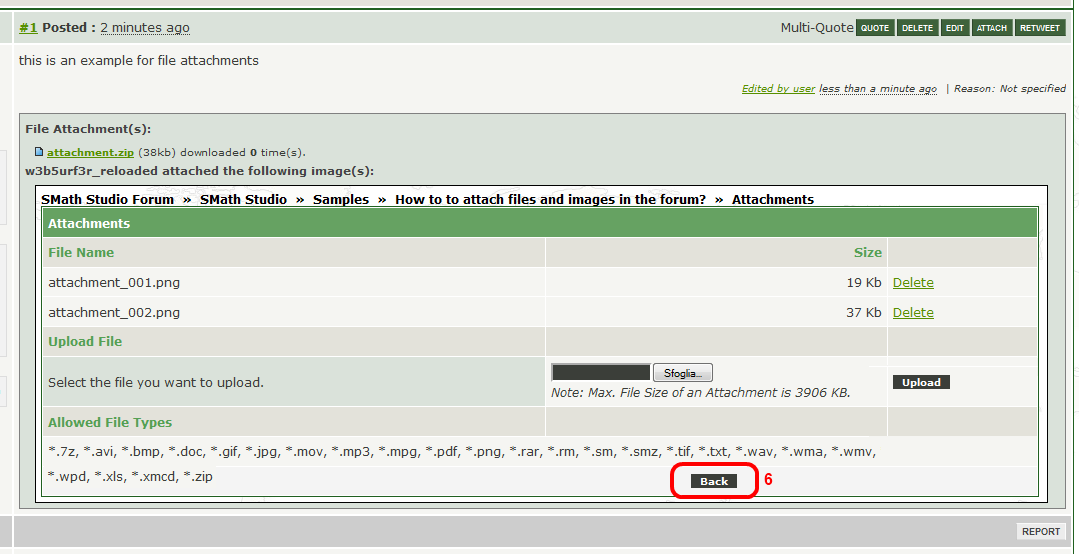Viewport: 1081px width, 554px height.
Task: Click the DELETE post button
Action: coord(917,28)
